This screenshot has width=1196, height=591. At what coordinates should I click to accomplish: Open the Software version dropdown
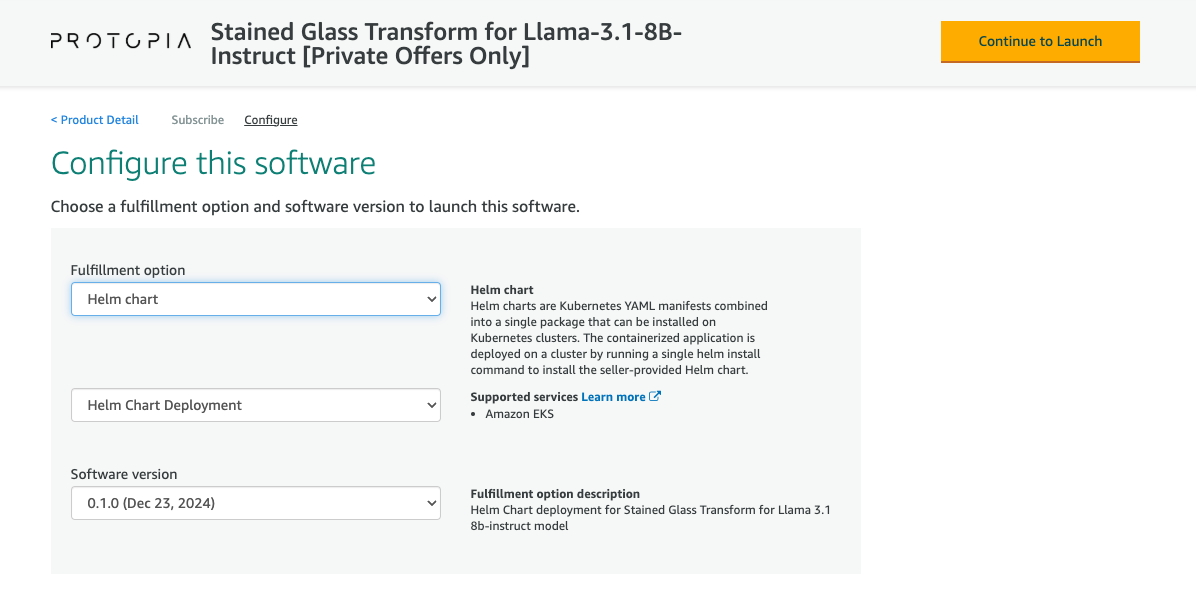(255, 503)
